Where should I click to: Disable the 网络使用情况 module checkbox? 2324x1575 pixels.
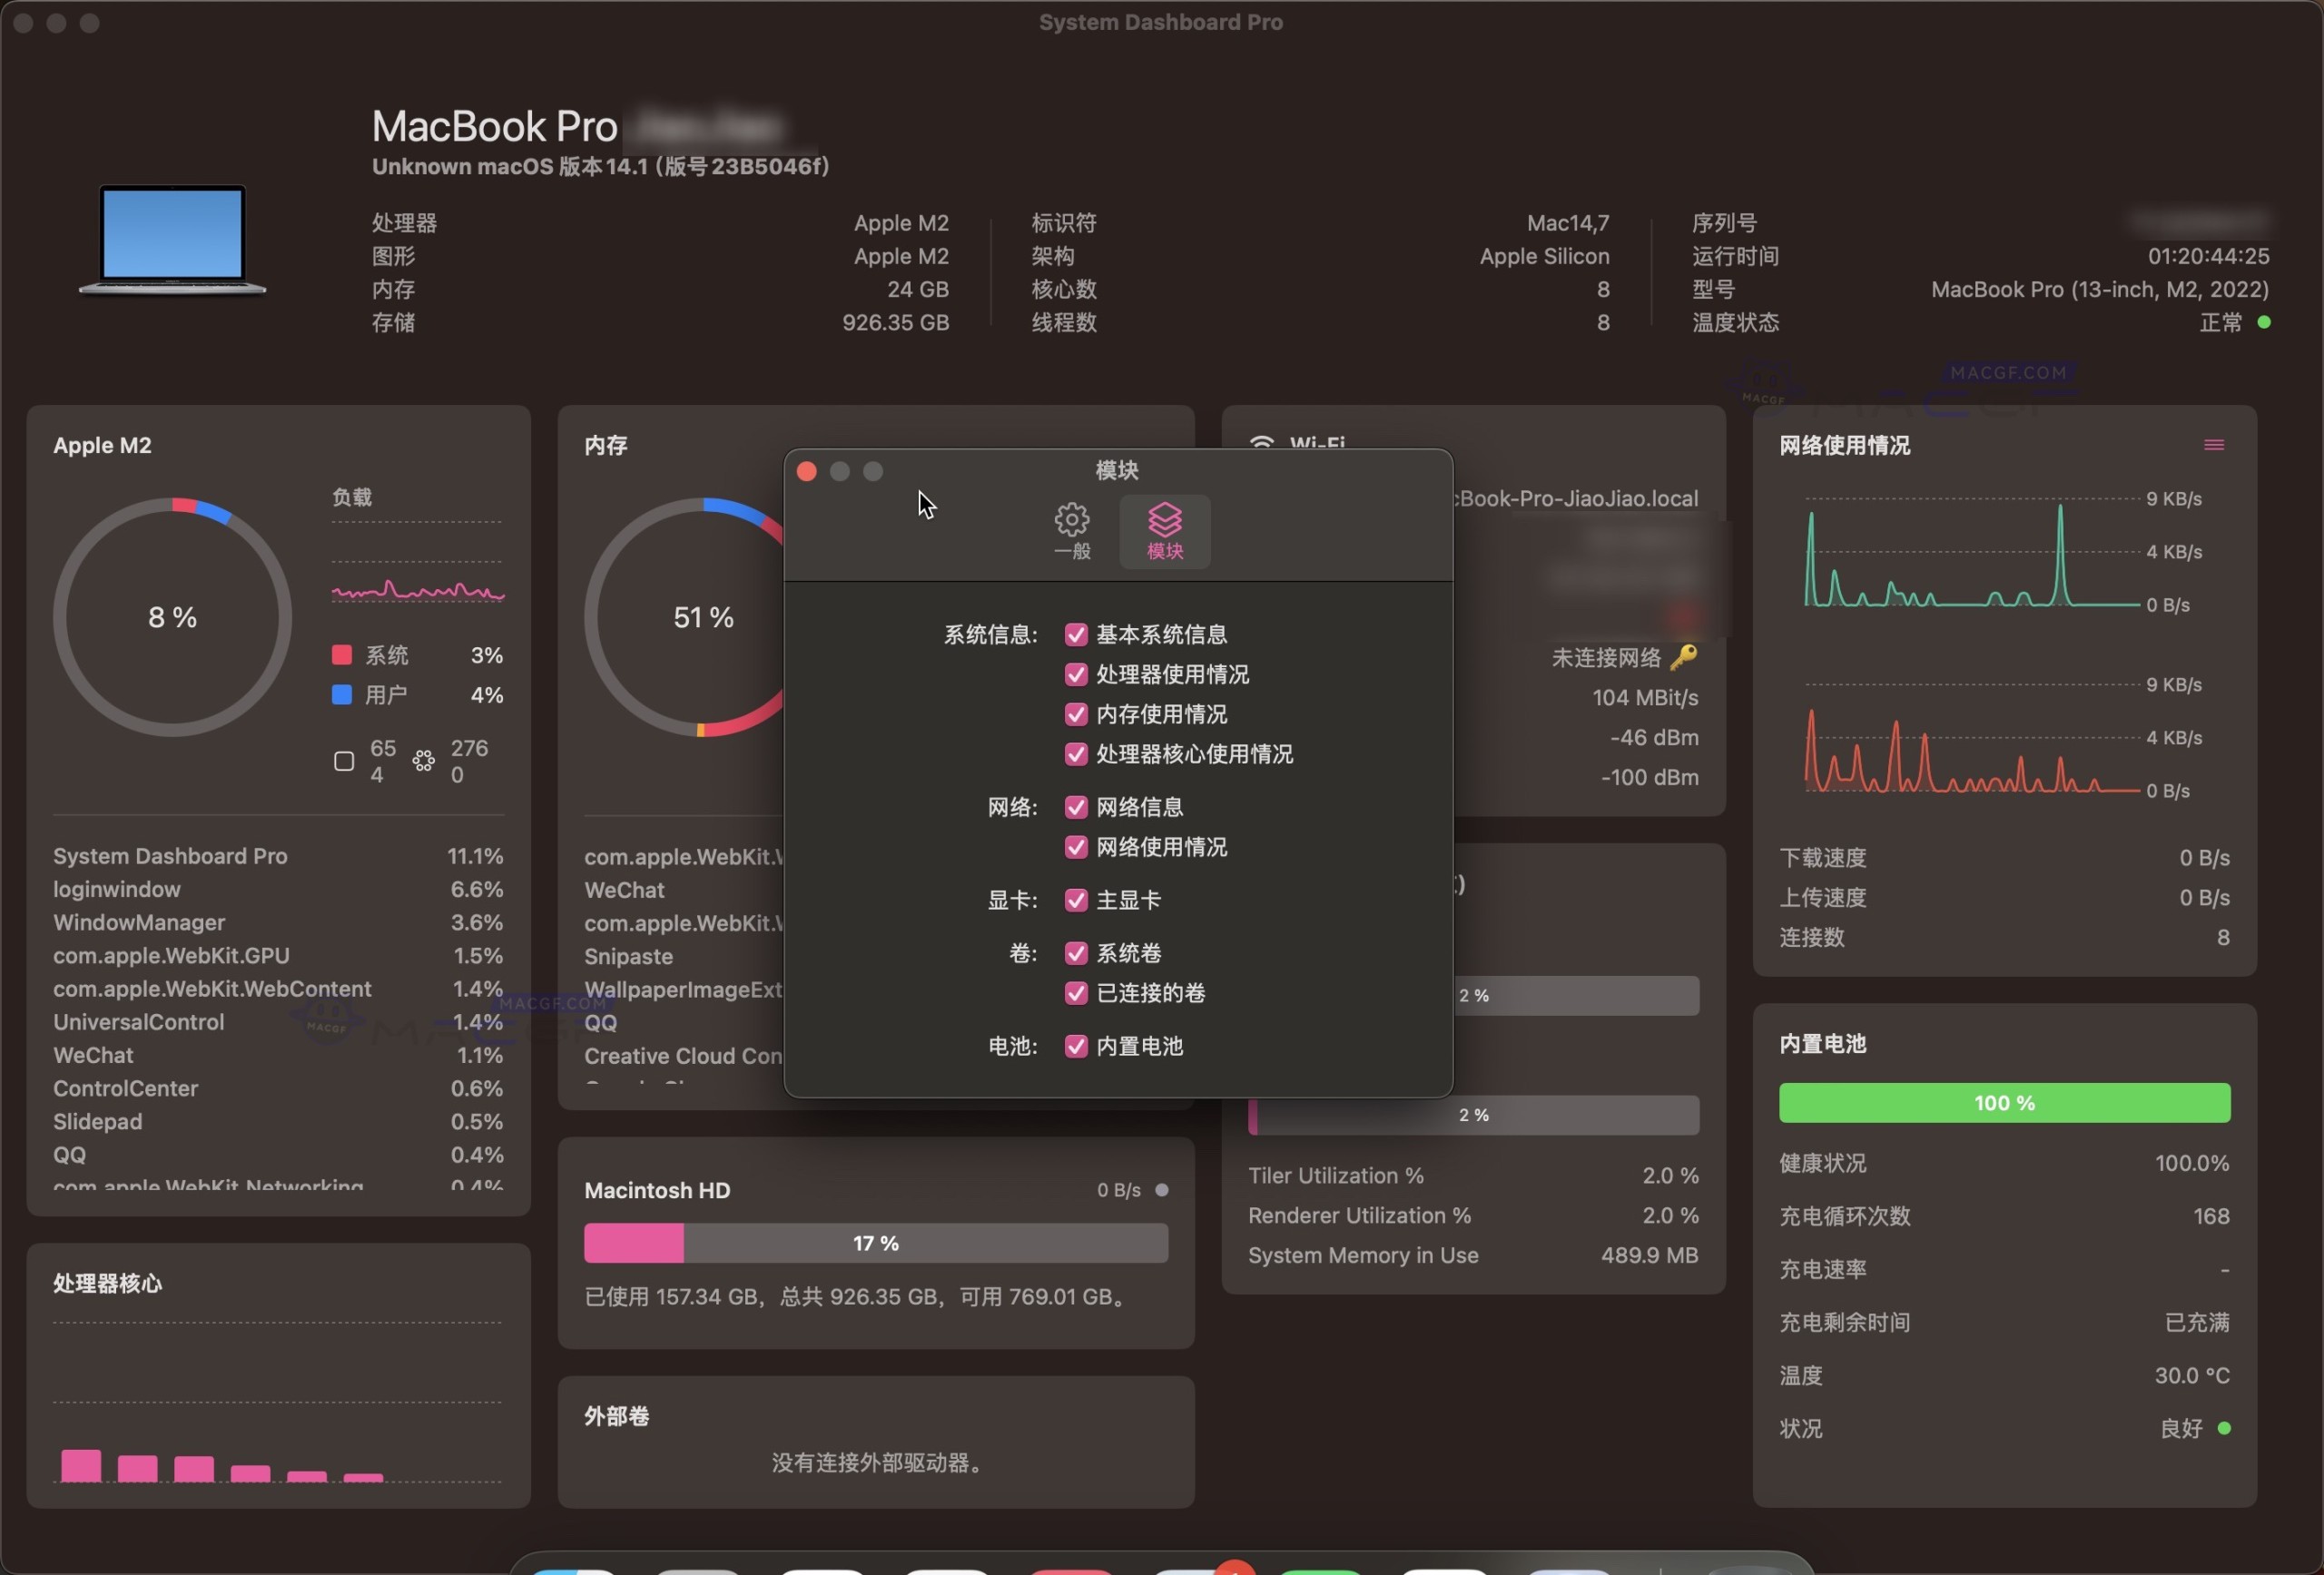click(x=1075, y=847)
